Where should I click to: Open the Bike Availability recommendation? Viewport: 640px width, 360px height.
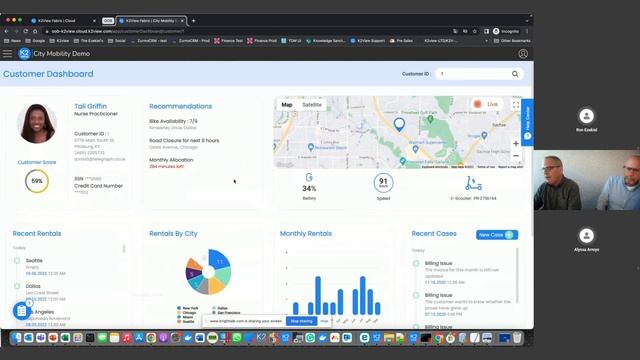click(173, 124)
